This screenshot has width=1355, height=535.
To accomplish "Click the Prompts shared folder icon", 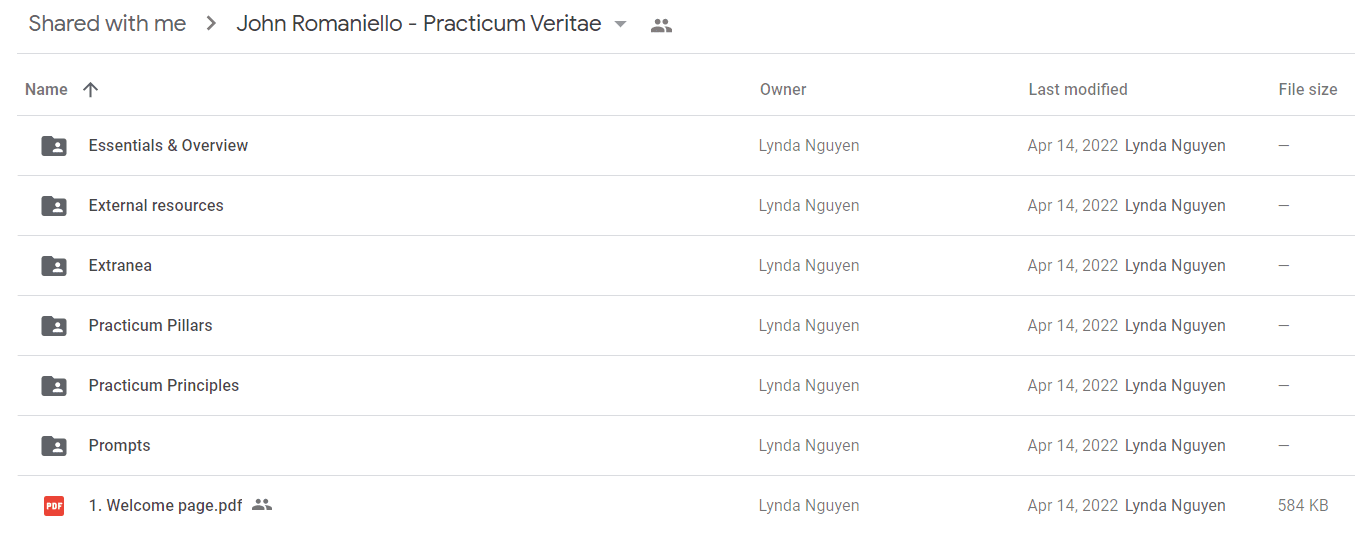I will point(54,446).
